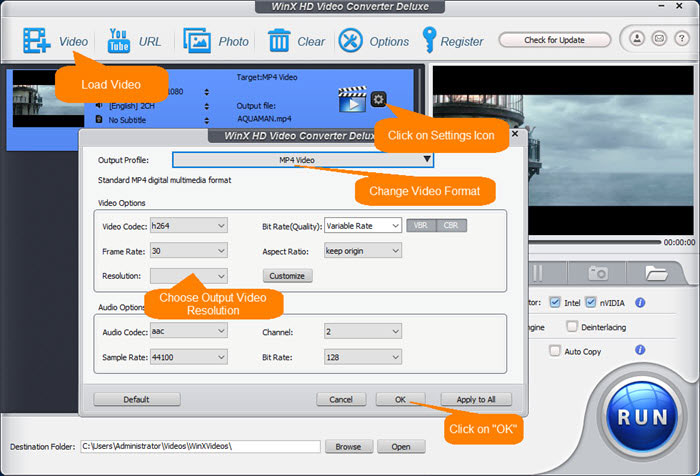This screenshot has height=476, width=700.
Task: Click the info icon next to nVIDIA
Action: [640, 303]
